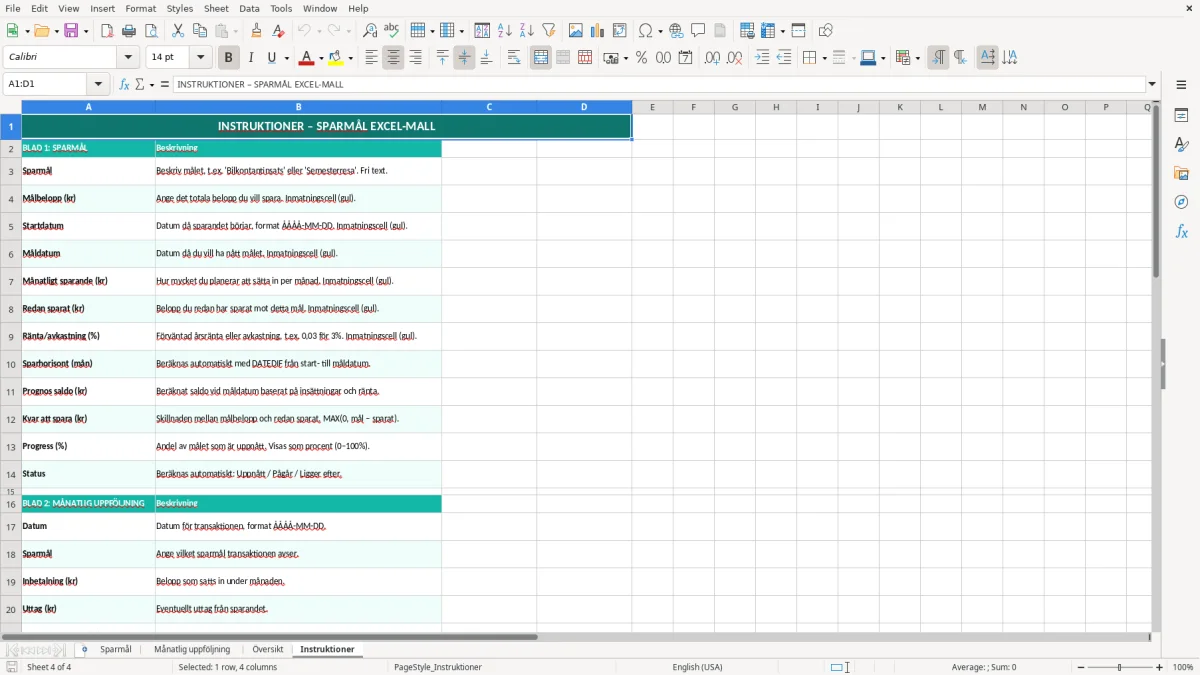Click the Font Color red swatch

pos(307,58)
